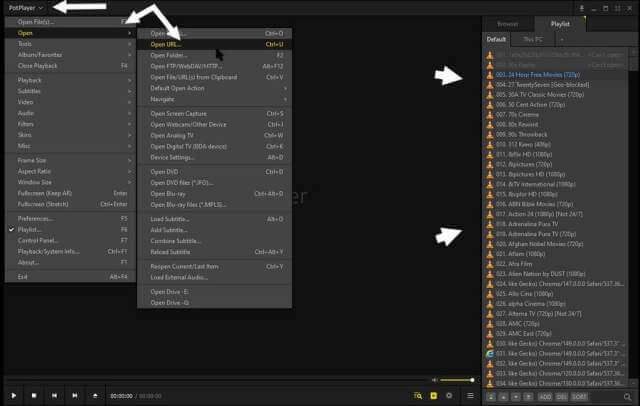Expand the Subtitles submenu
Image resolution: width=640 pixels, height=406 pixels.
pyautogui.click(x=70, y=91)
